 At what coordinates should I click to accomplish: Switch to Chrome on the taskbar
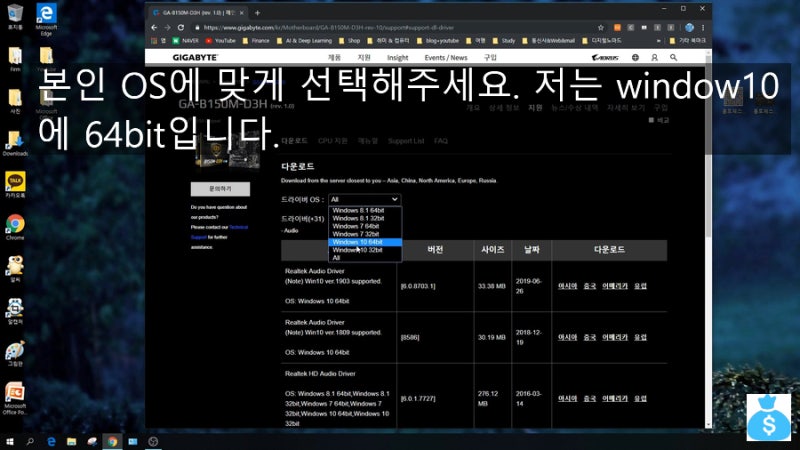pos(112,442)
